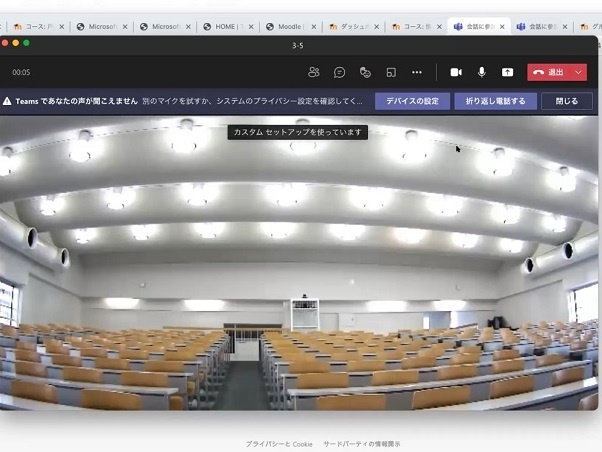The width and height of the screenshot is (602, 452).
Task: Close the HOME browser tab
Action: click(251, 26)
